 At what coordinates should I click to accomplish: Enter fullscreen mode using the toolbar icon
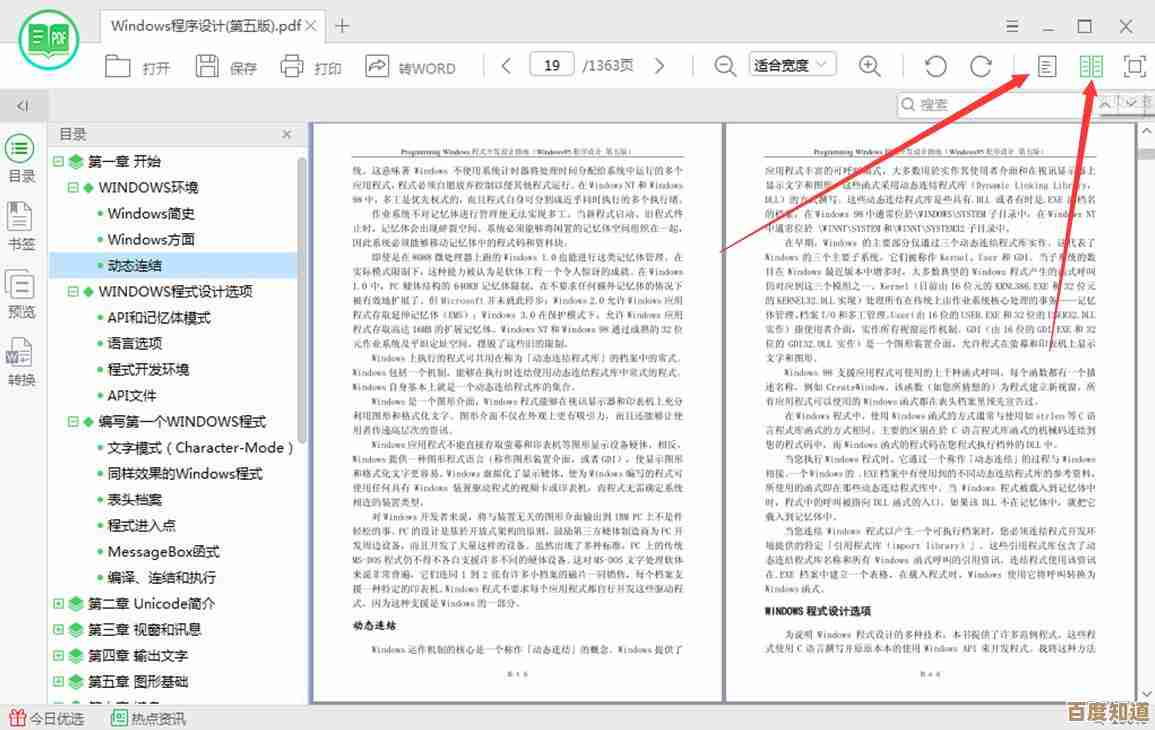coord(1134,67)
